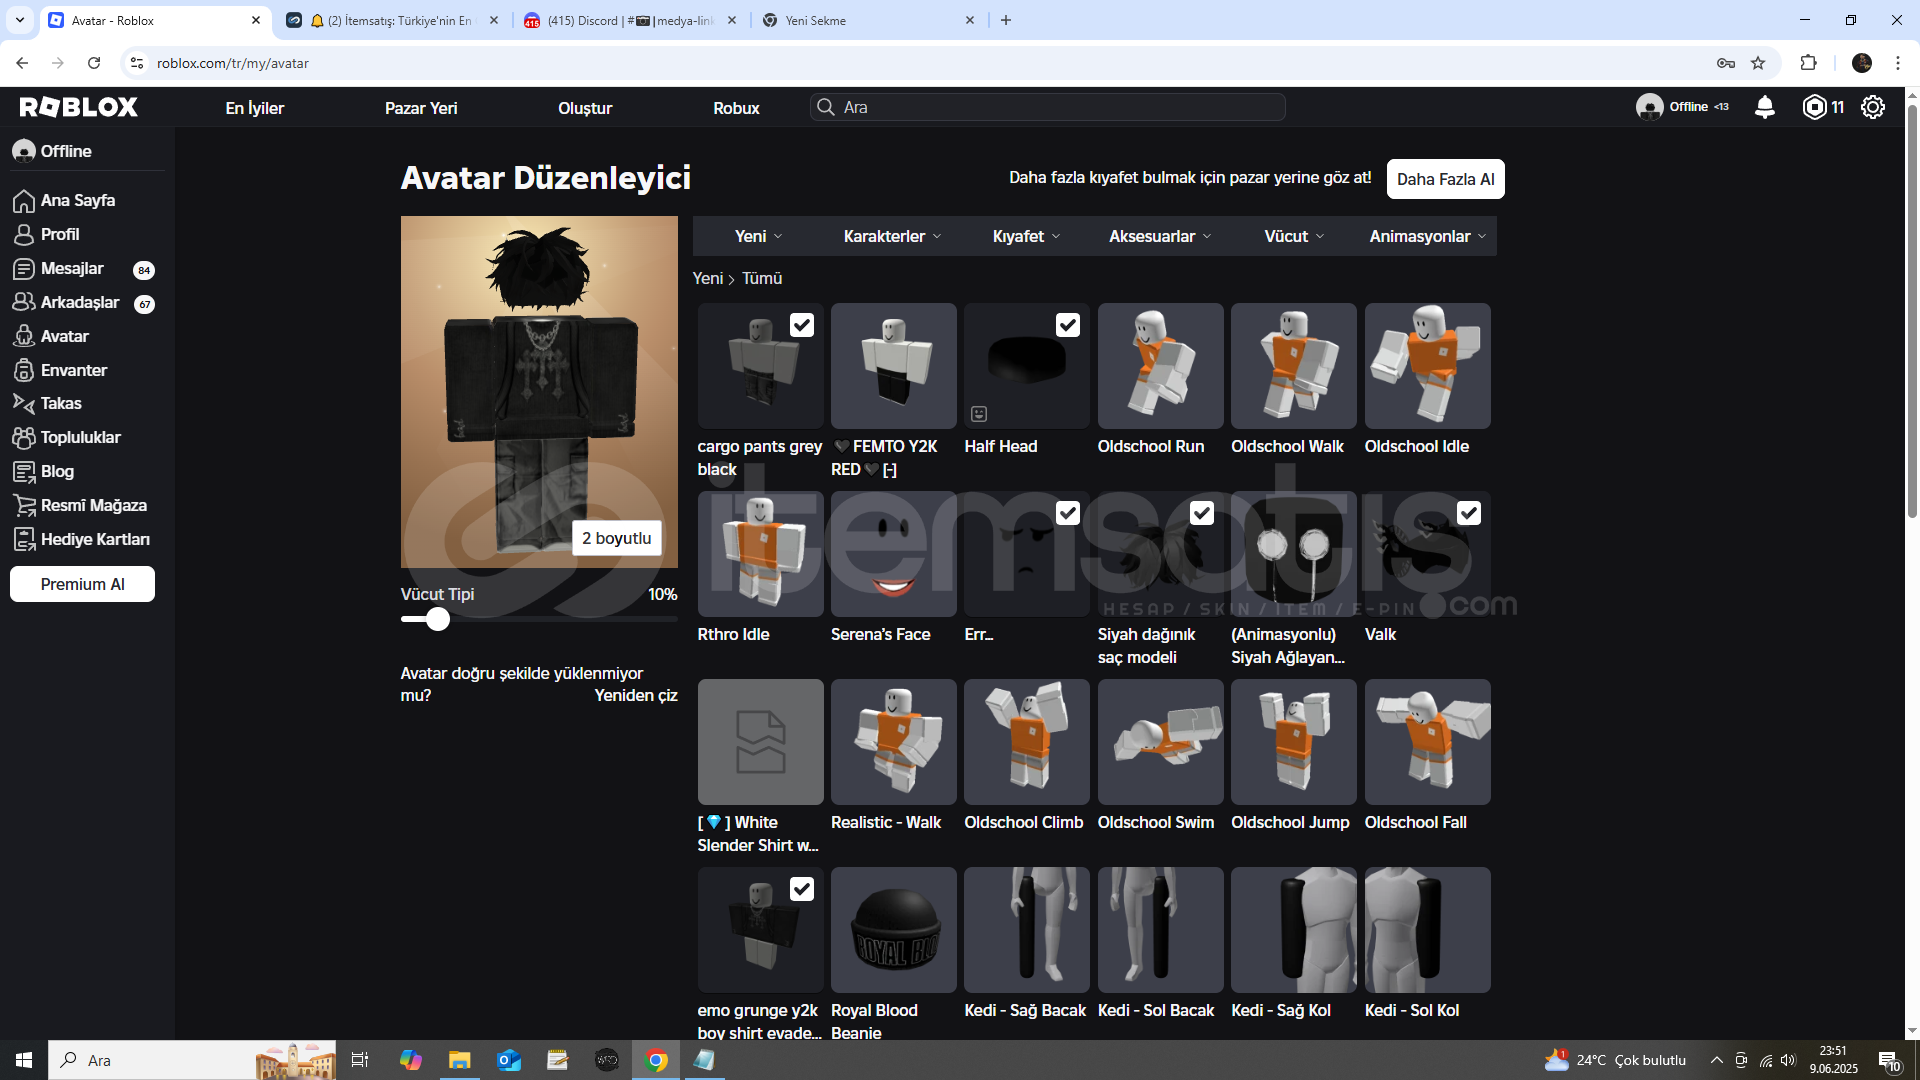Open the Robux balance icon

pyautogui.click(x=1814, y=107)
